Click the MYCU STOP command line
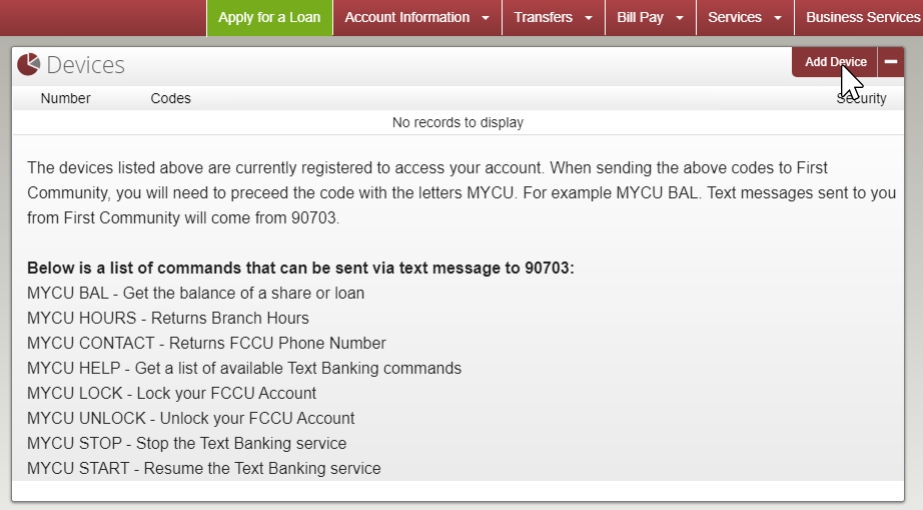Viewport: 923px width, 510px height. coord(187,443)
